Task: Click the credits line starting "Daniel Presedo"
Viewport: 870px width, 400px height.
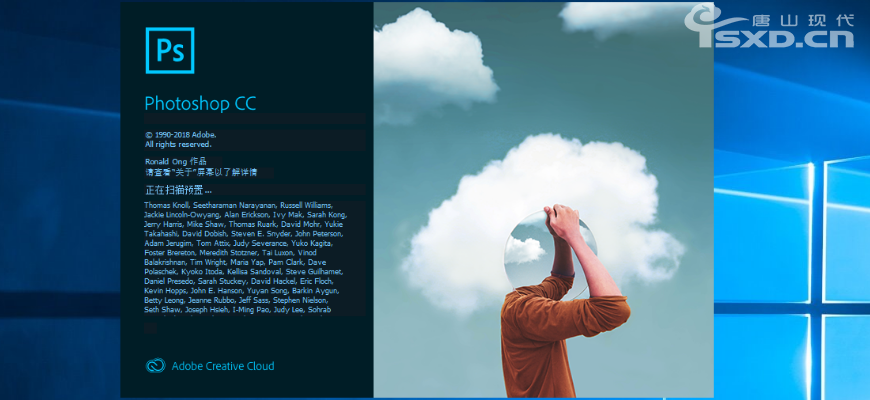Action: point(241,281)
